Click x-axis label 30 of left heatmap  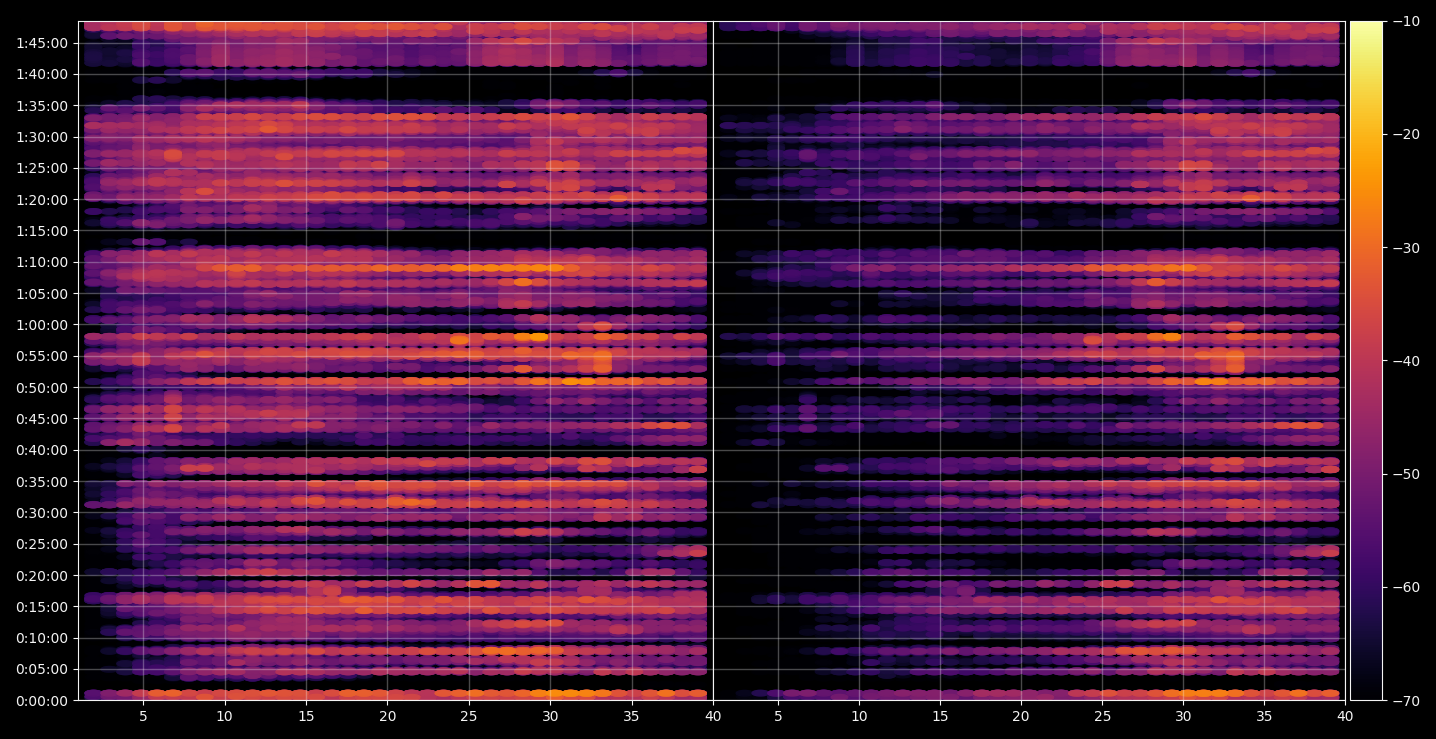[550, 716]
